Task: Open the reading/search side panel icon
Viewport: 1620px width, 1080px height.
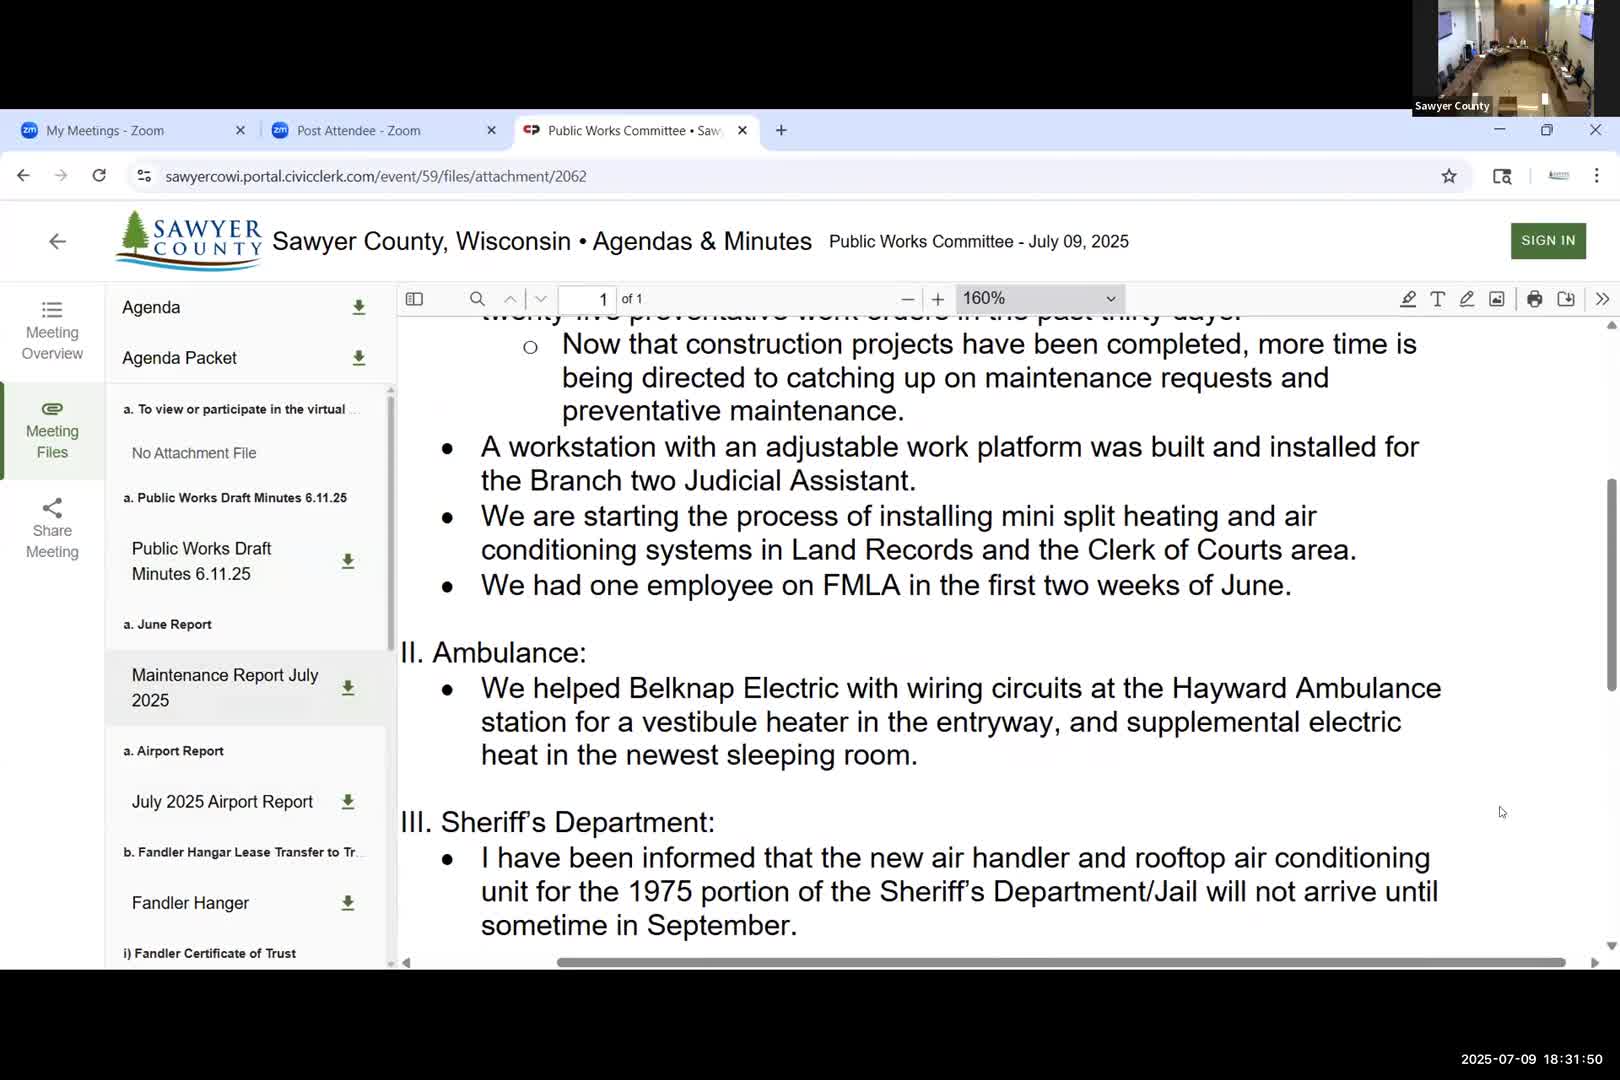Action: coord(1502,176)
